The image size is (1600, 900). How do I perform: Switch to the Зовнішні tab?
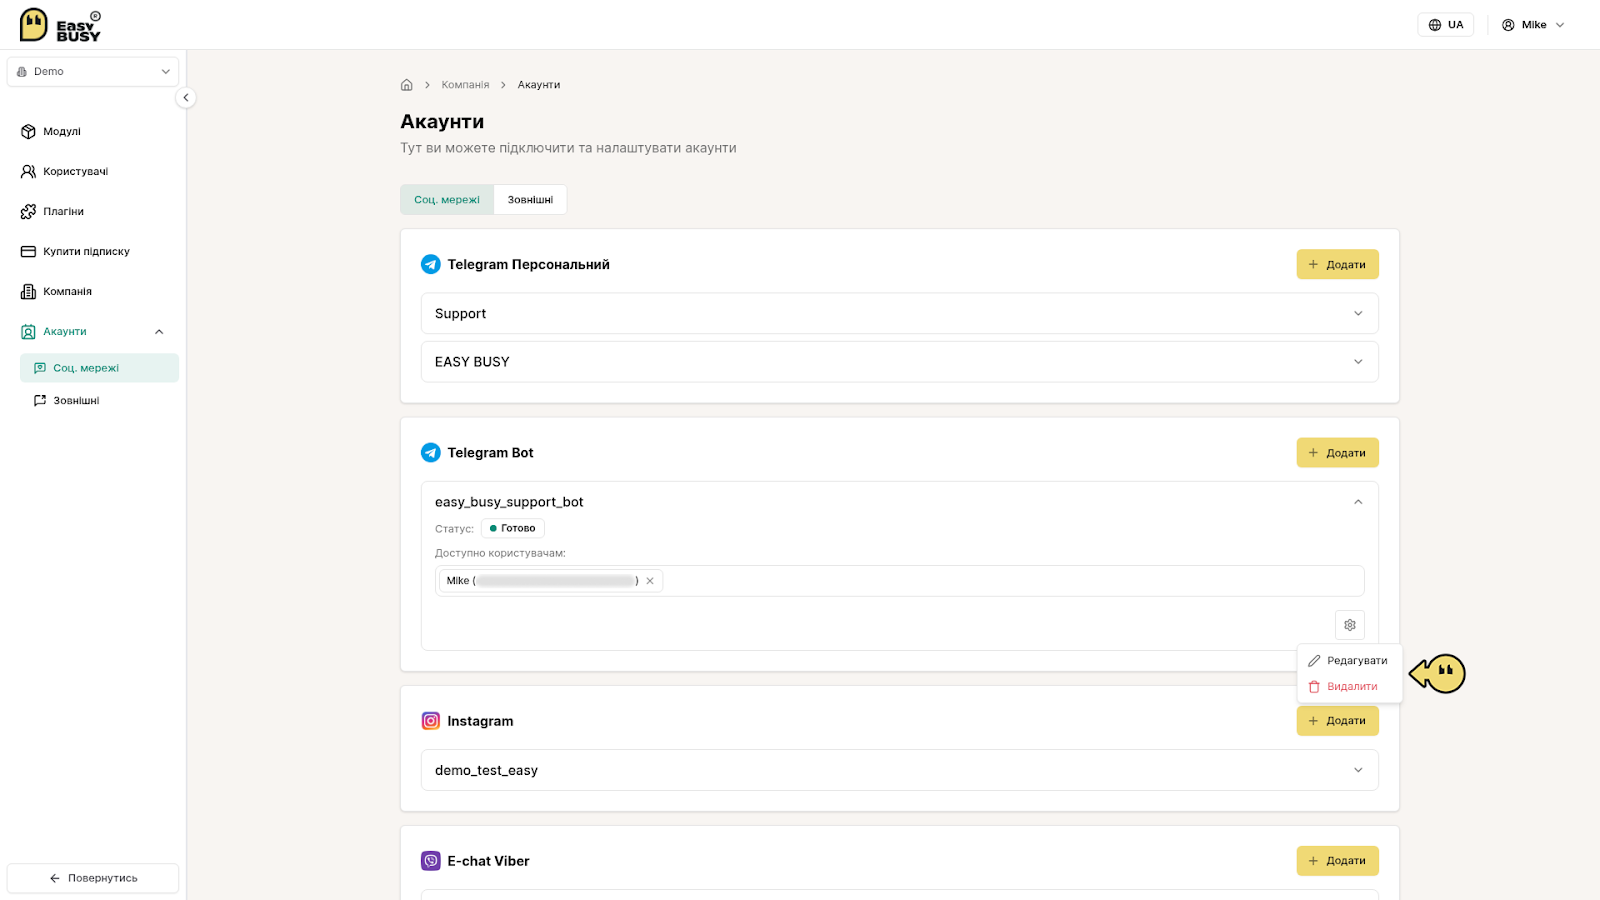pyautogui.click(x=530, y=200)
